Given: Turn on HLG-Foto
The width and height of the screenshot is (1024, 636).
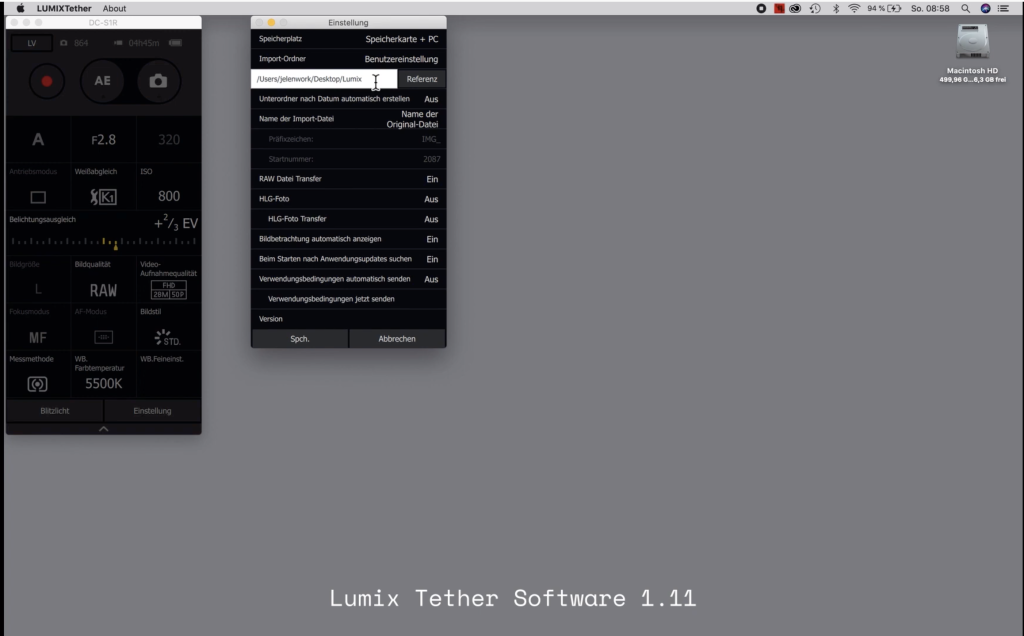Looking at the screenshot, I should (430, 199).
